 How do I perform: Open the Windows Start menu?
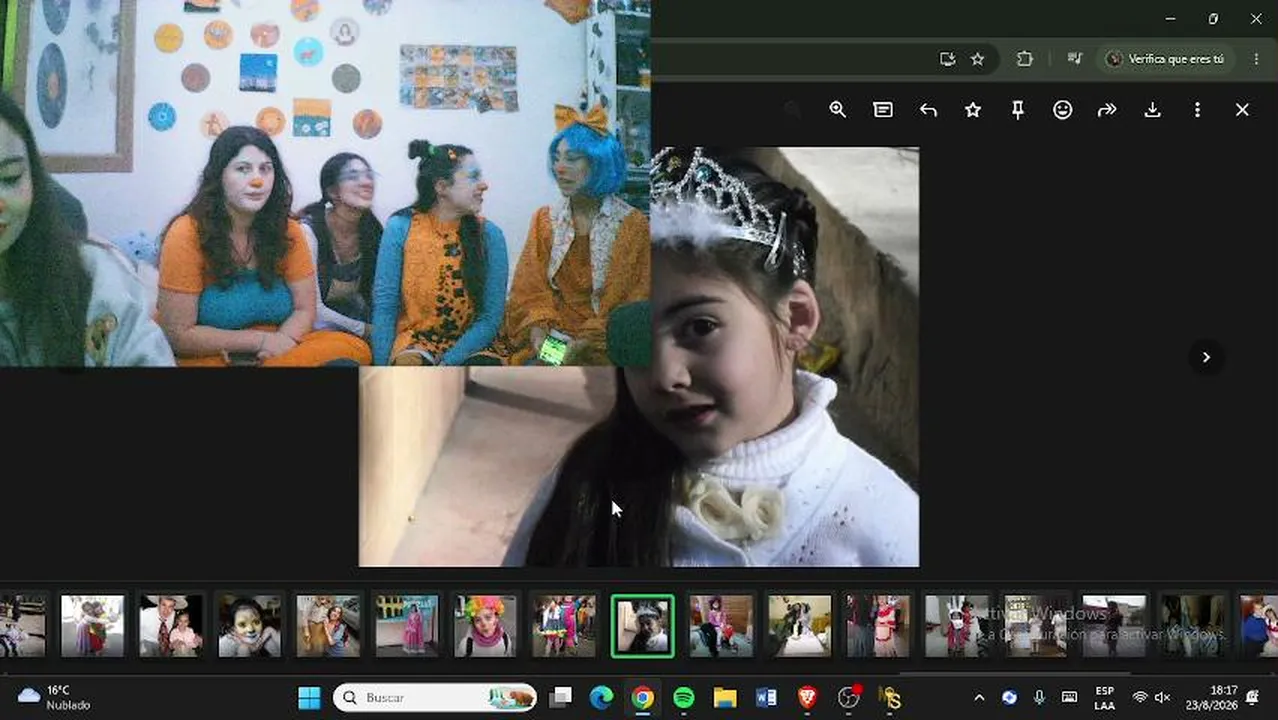[309, 697]
